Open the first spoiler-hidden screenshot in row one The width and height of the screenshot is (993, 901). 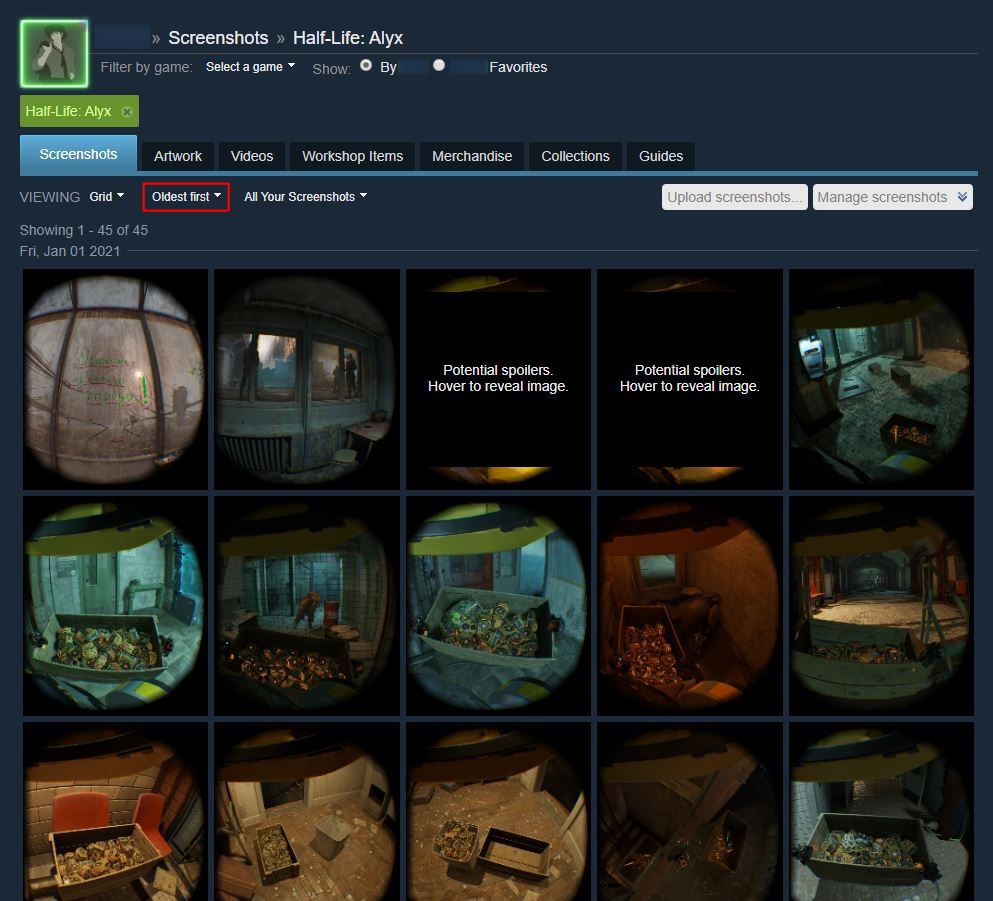498,379
